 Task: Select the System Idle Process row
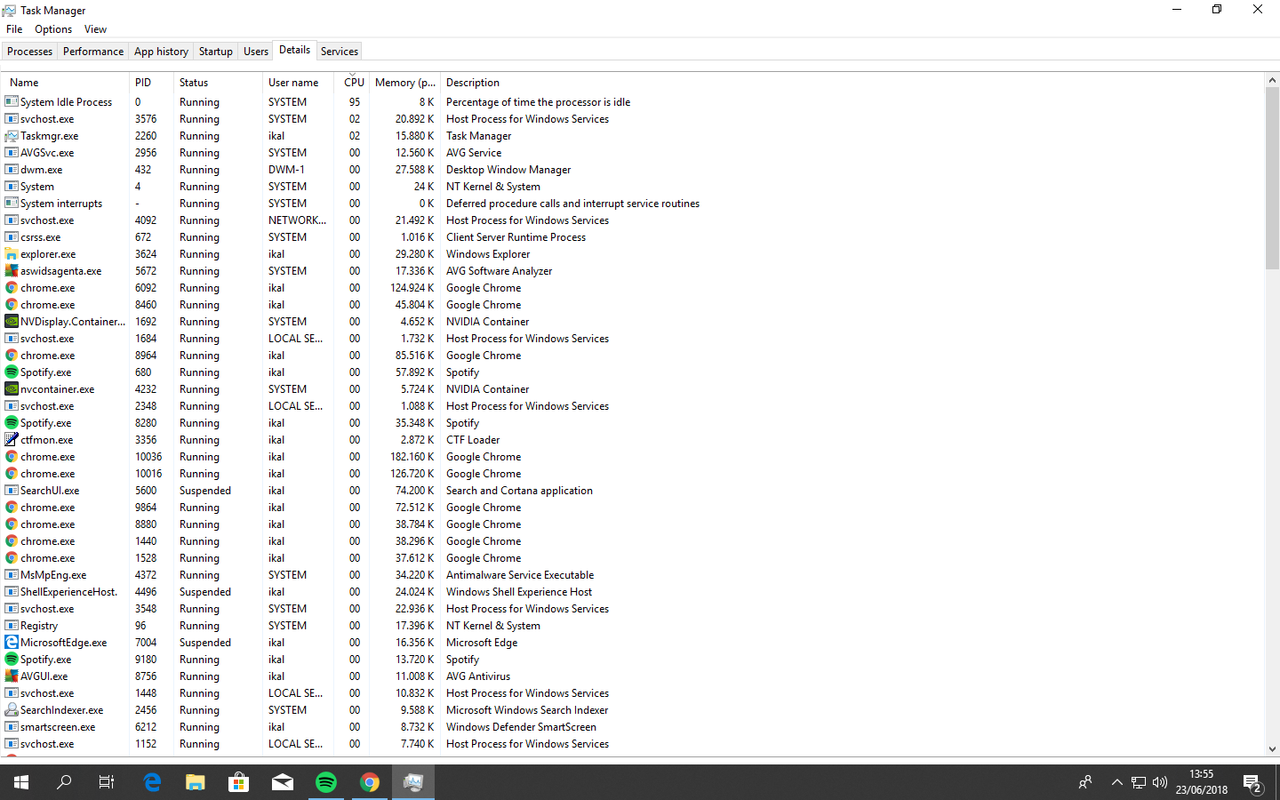tap(633, 102)
